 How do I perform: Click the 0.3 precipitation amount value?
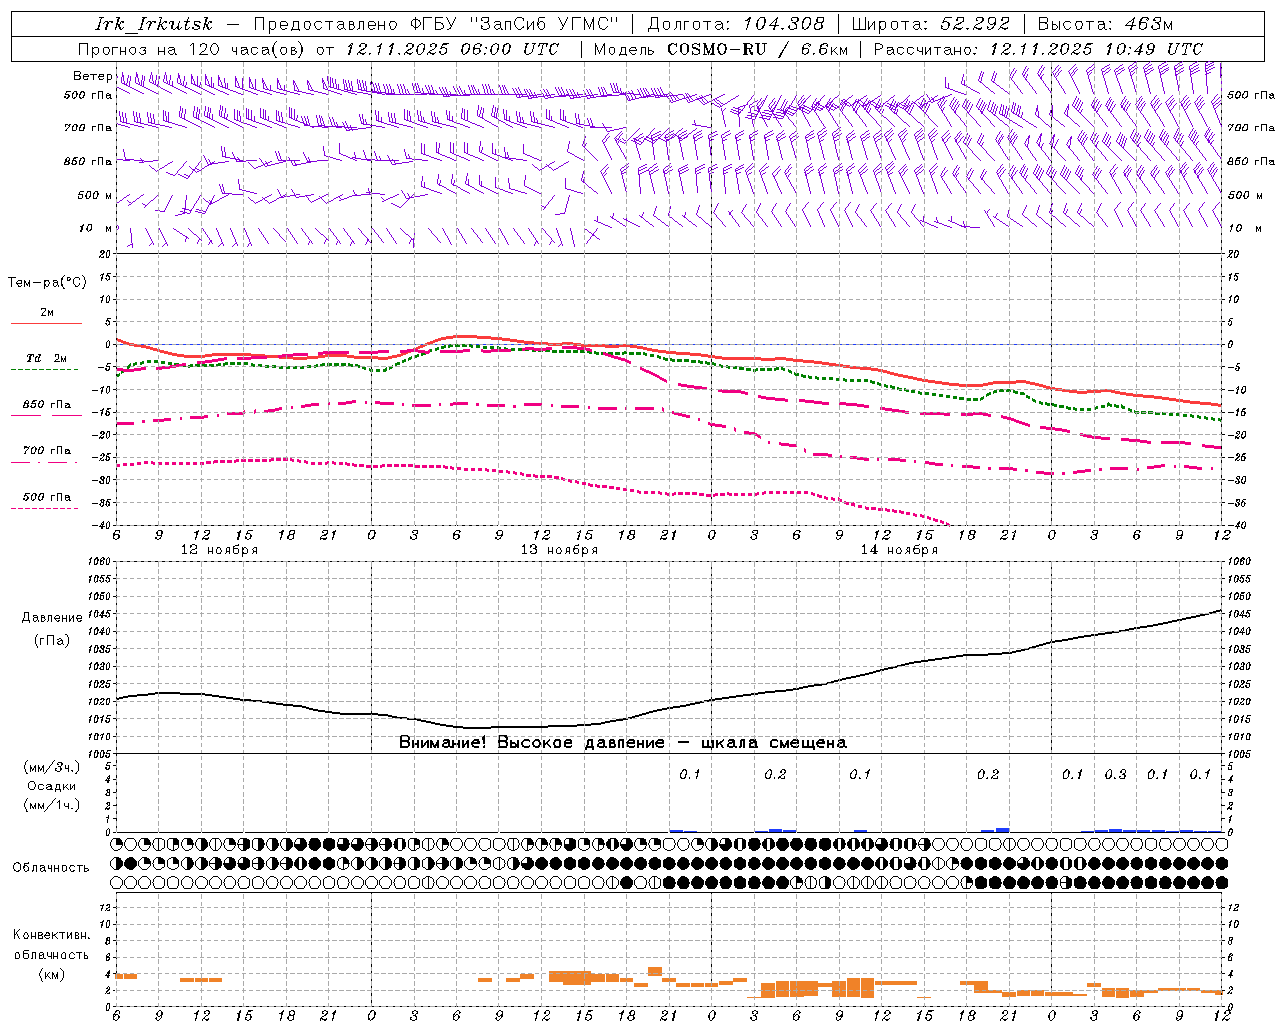pyautogui.click(x=1115, y=774)
